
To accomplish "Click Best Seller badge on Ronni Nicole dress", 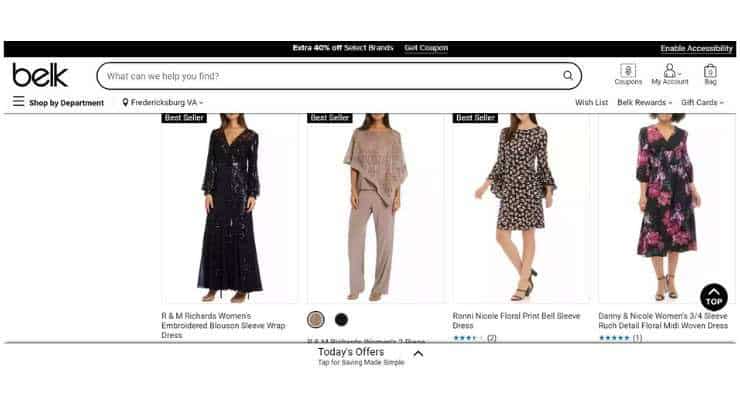I will [475, 117].
